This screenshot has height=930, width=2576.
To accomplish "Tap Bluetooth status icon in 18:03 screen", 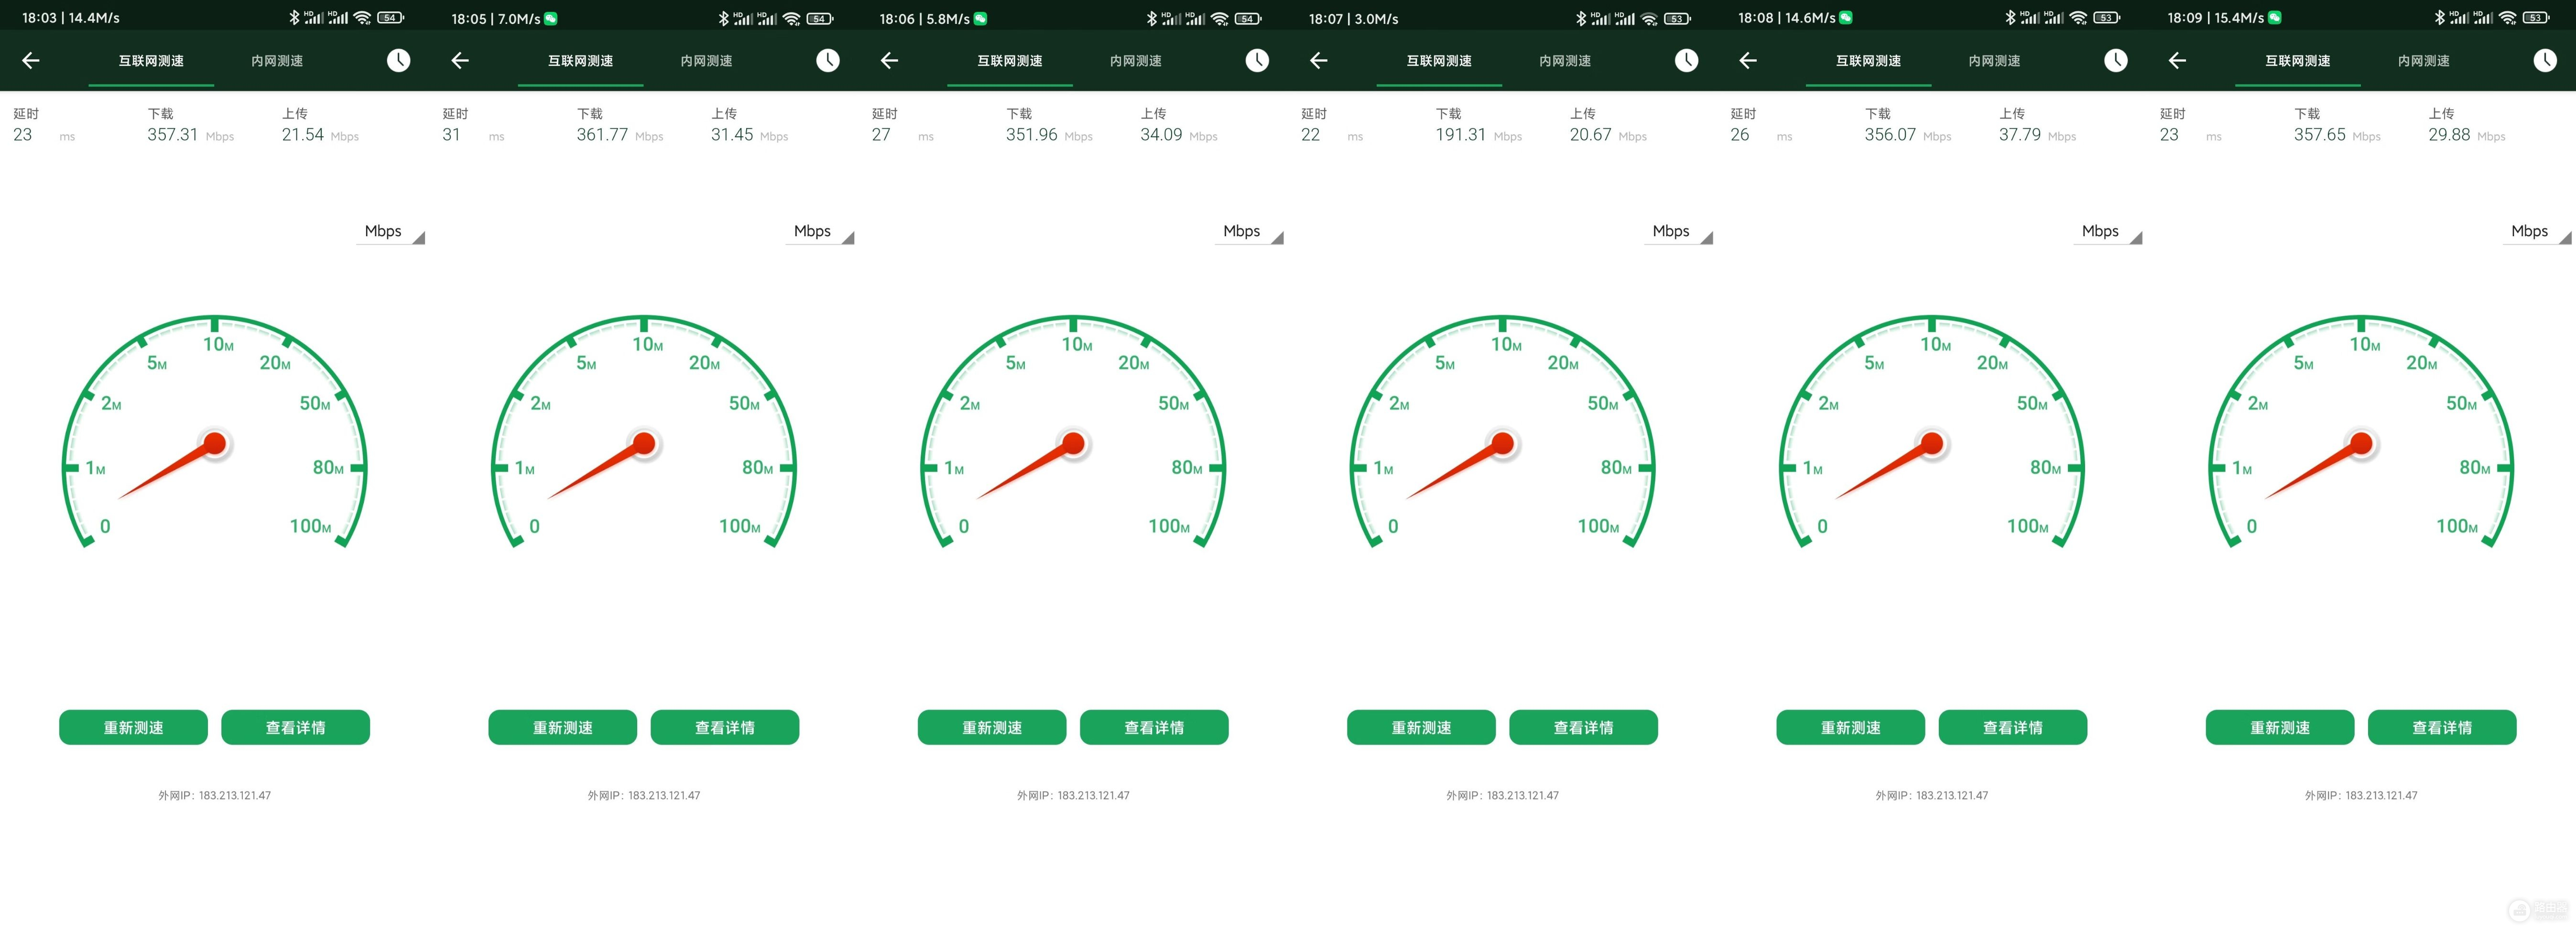I will tap(294, 18).
